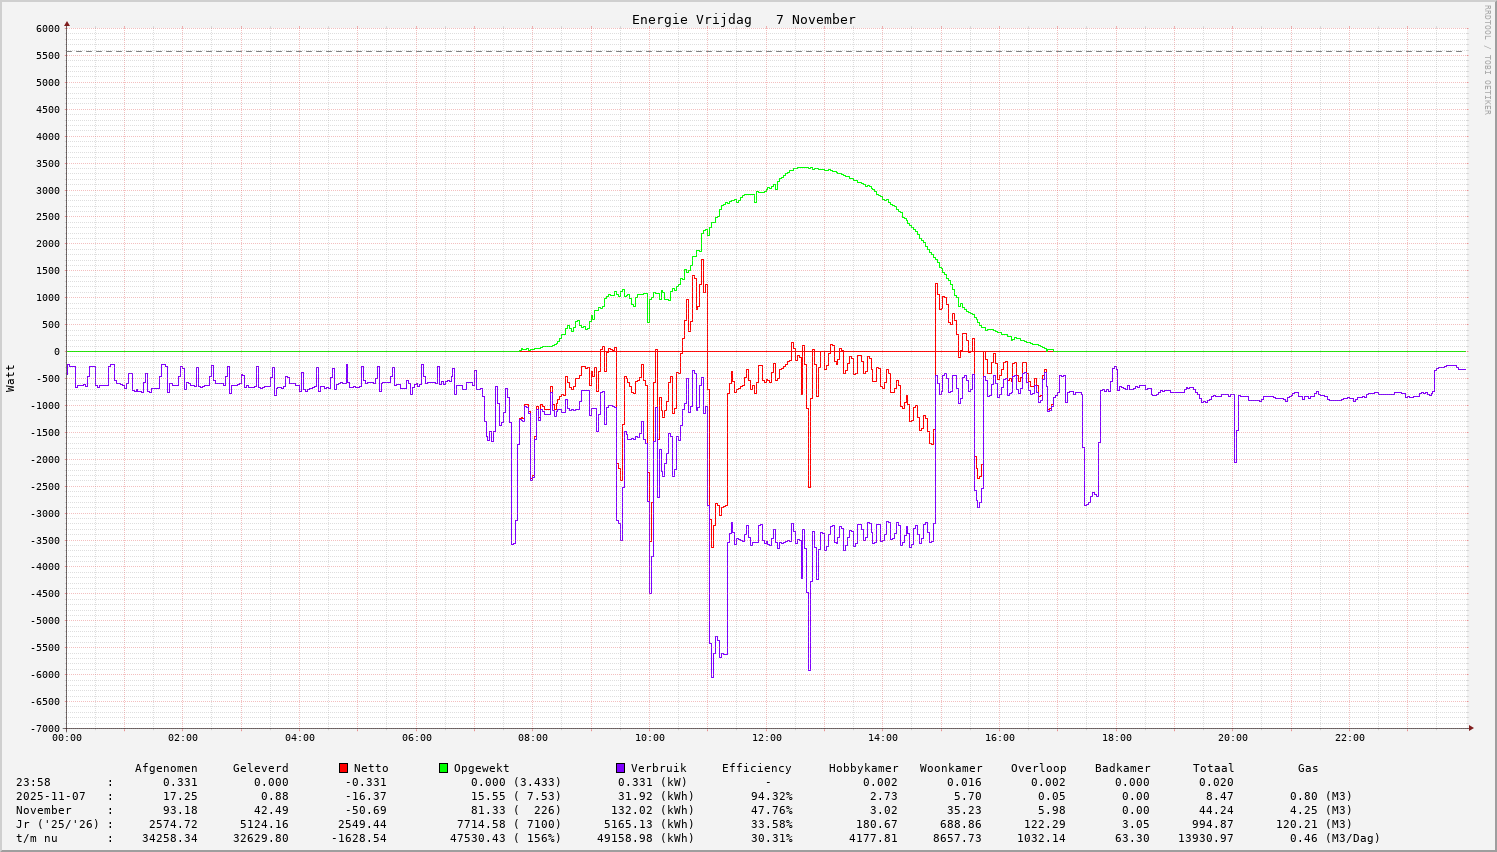Click the t/m nu row label

pos(37,838)
